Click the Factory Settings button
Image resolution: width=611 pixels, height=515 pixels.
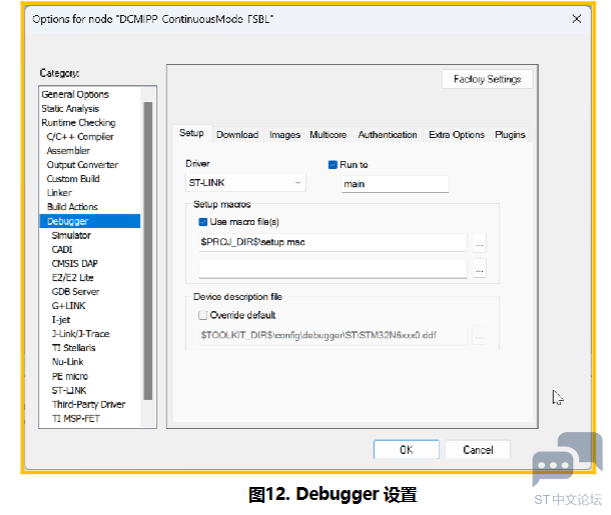(487, 79)
